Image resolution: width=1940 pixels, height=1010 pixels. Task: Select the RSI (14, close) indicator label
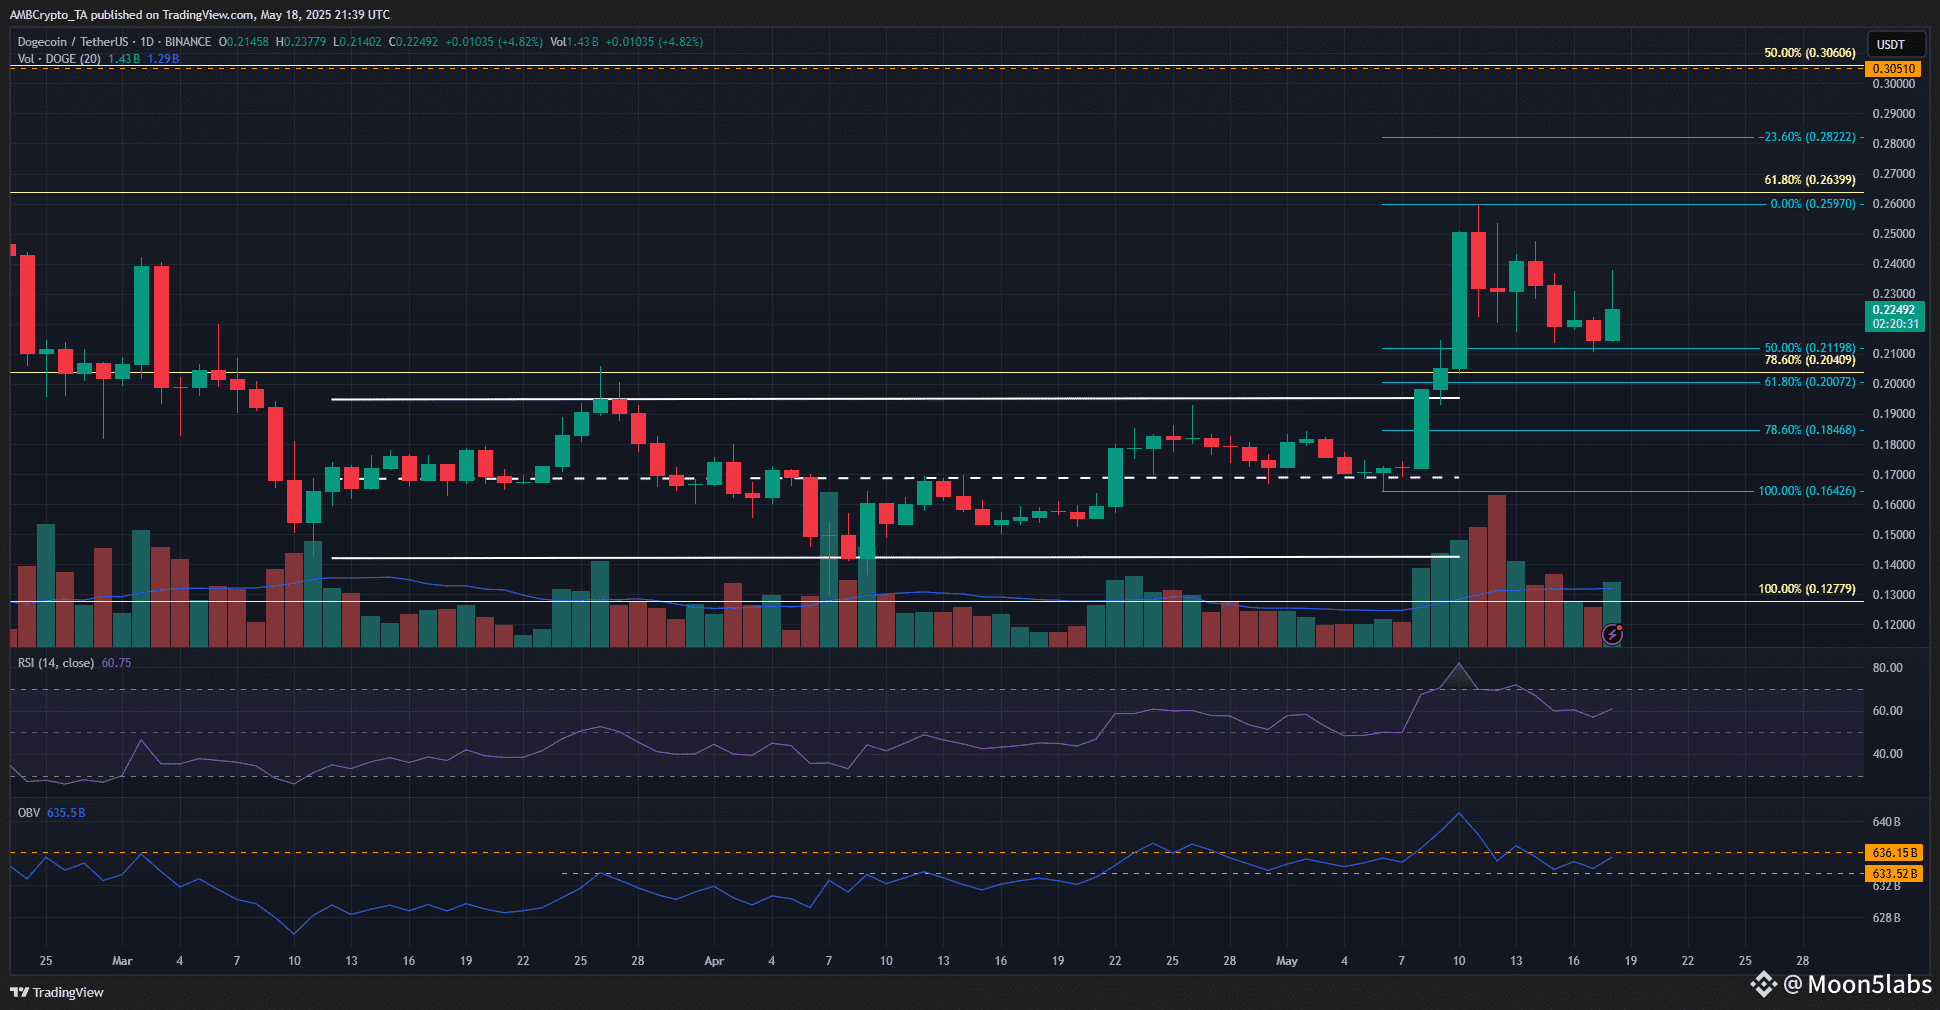click(x=56, y=663)
